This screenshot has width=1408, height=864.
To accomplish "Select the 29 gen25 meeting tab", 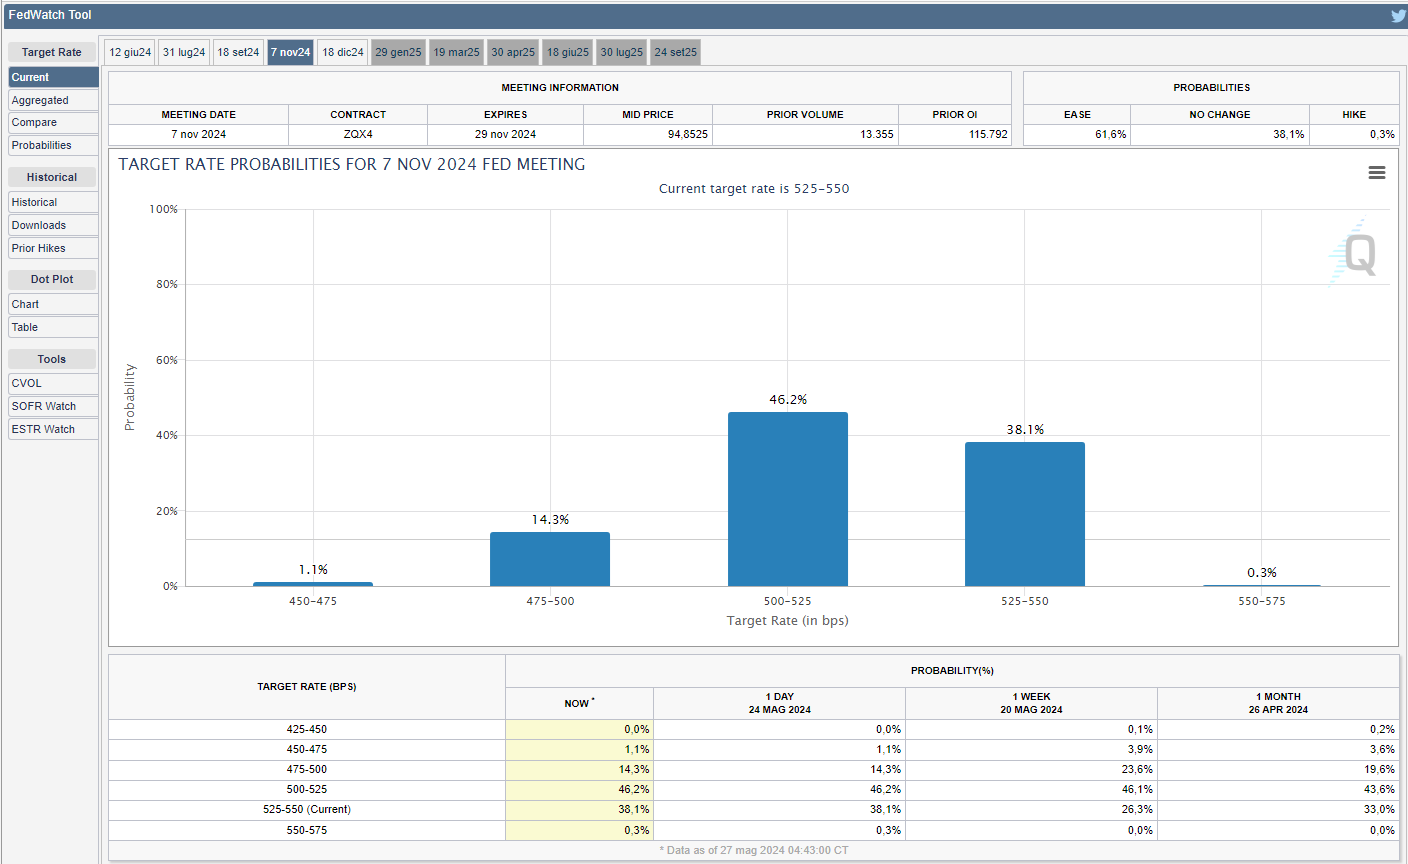I will coord(398,52).
